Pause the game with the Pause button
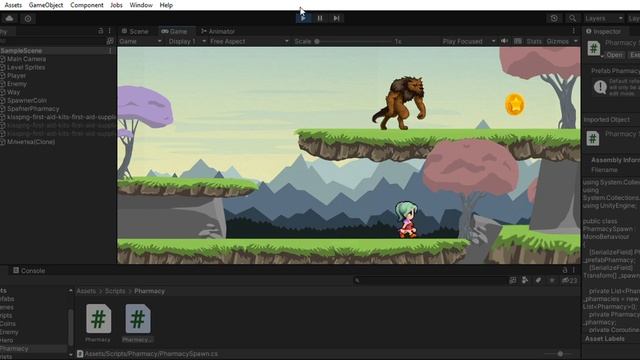Screen dimensions: 640x360 click(320, 18)
